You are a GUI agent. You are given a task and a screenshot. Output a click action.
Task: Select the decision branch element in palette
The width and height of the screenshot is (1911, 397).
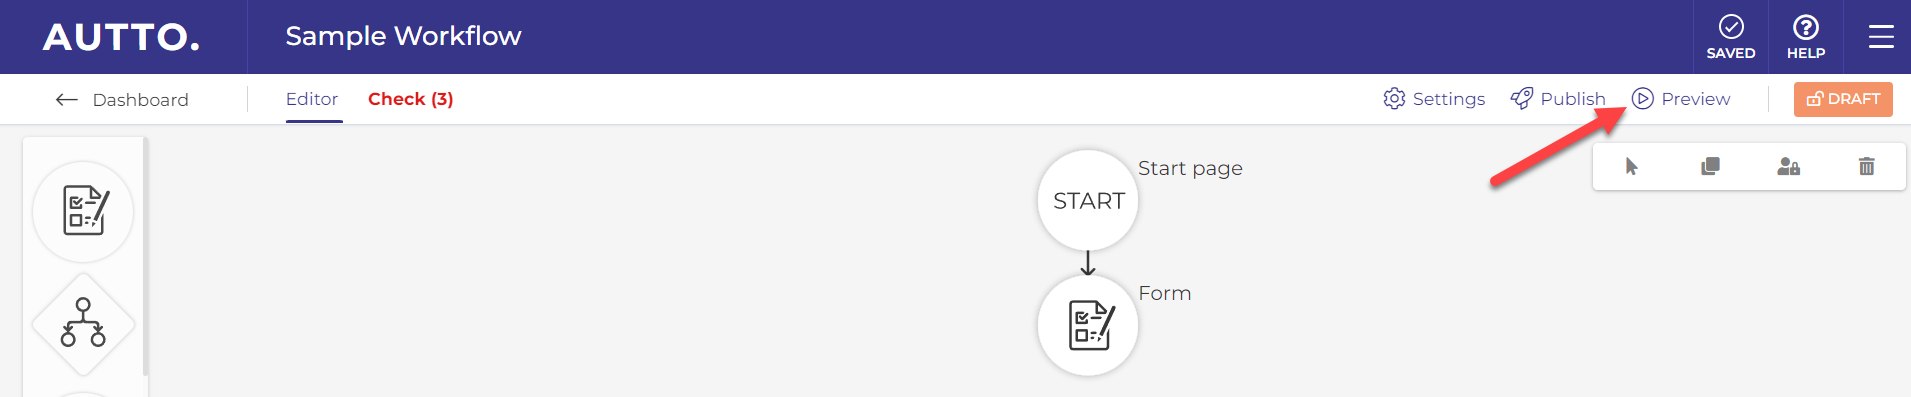click(83, 324)
